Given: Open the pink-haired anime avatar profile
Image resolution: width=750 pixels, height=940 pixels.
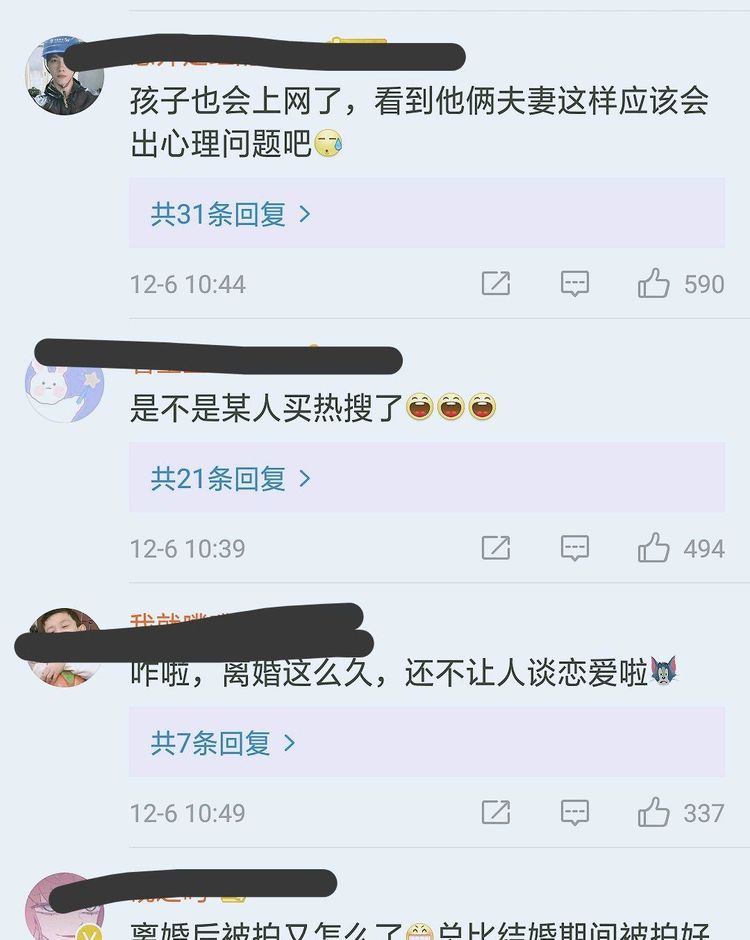Looking at the screenshot, I should click(x=64, y=906).
